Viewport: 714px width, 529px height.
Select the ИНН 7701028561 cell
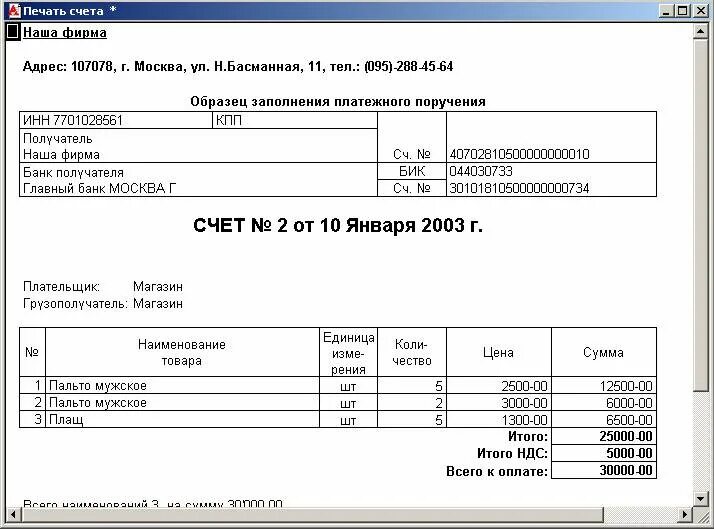click(116, 120)
